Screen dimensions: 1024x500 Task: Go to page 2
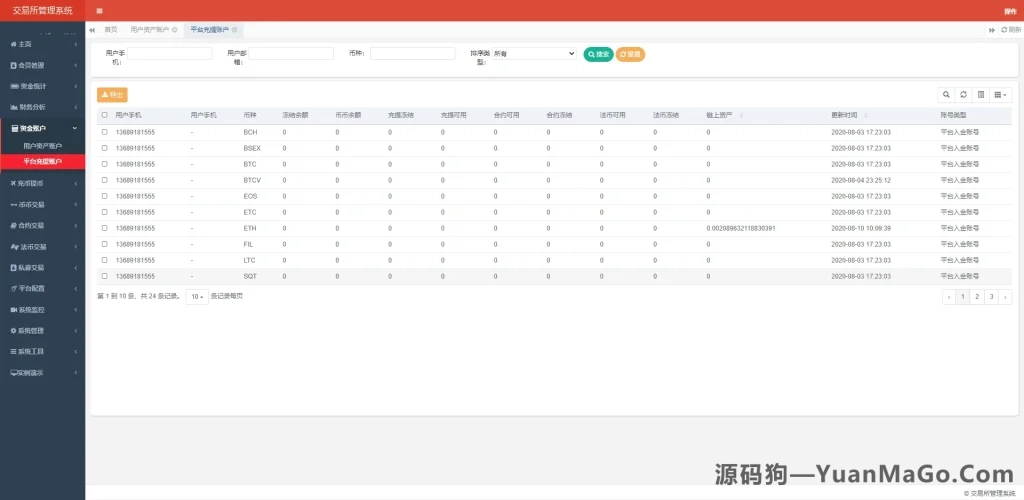point(976,297)
